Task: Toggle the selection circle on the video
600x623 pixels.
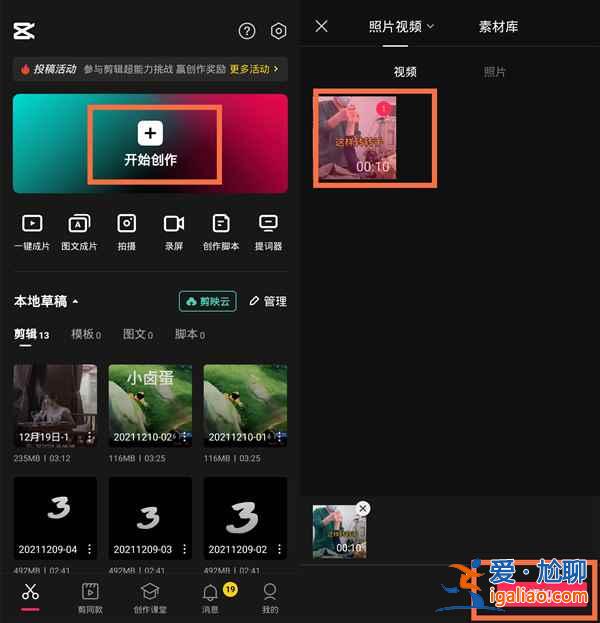Action: (x=384, y=108)
